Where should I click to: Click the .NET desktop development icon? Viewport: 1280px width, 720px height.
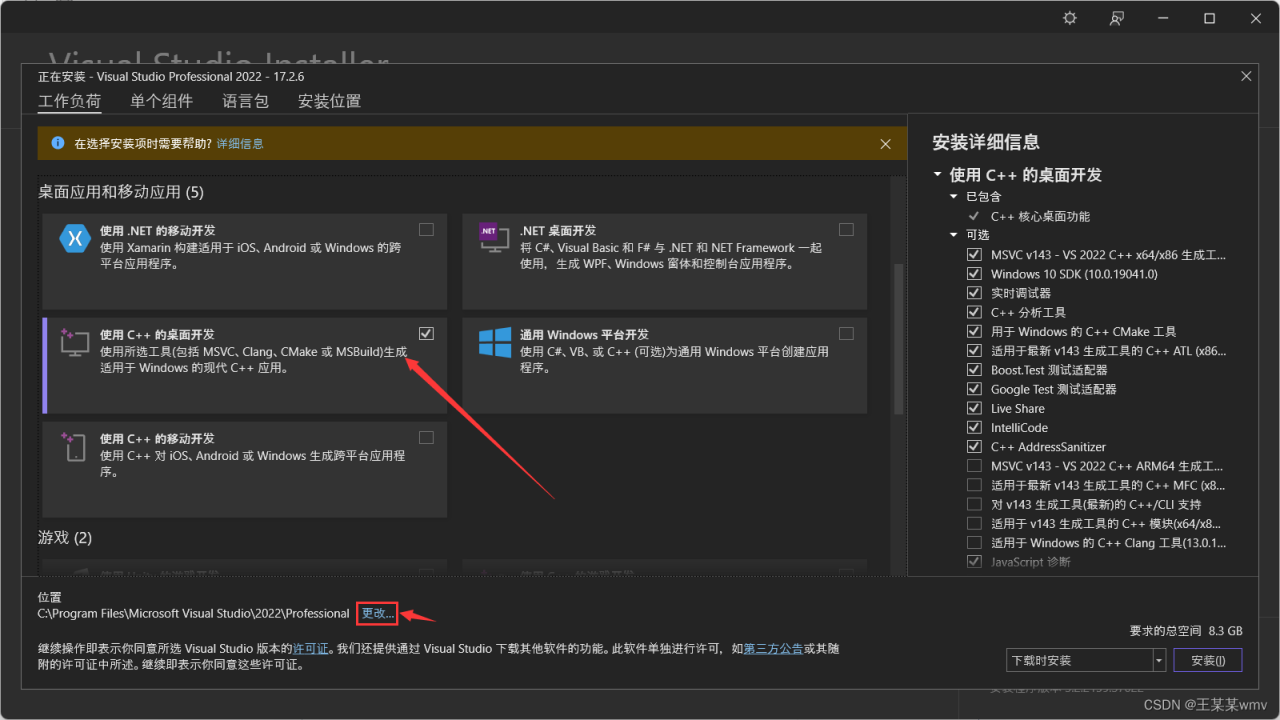click(494, 238)
